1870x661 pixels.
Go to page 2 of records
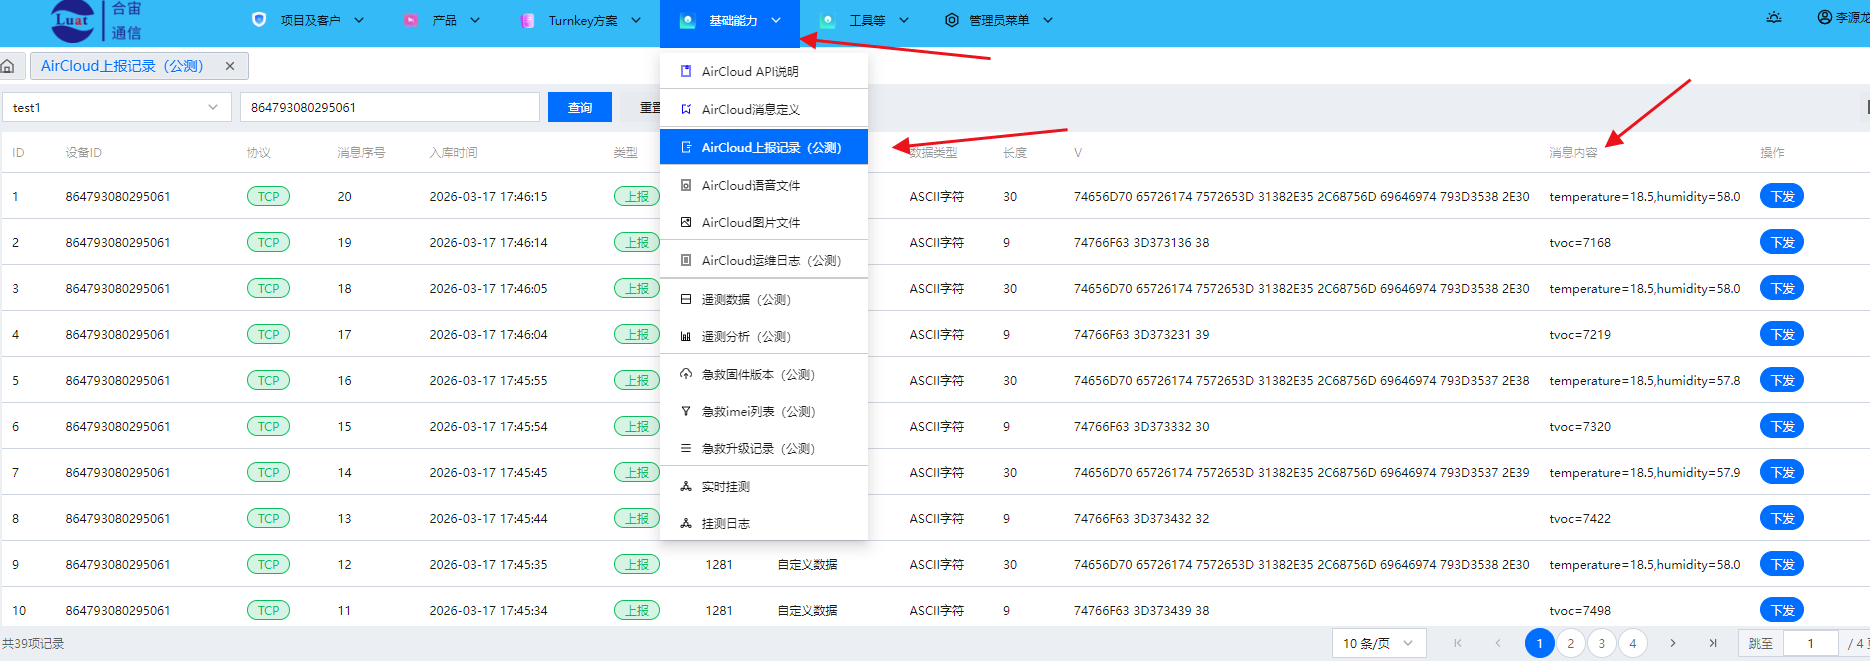pyautogui.click(x=1571, y=643)
